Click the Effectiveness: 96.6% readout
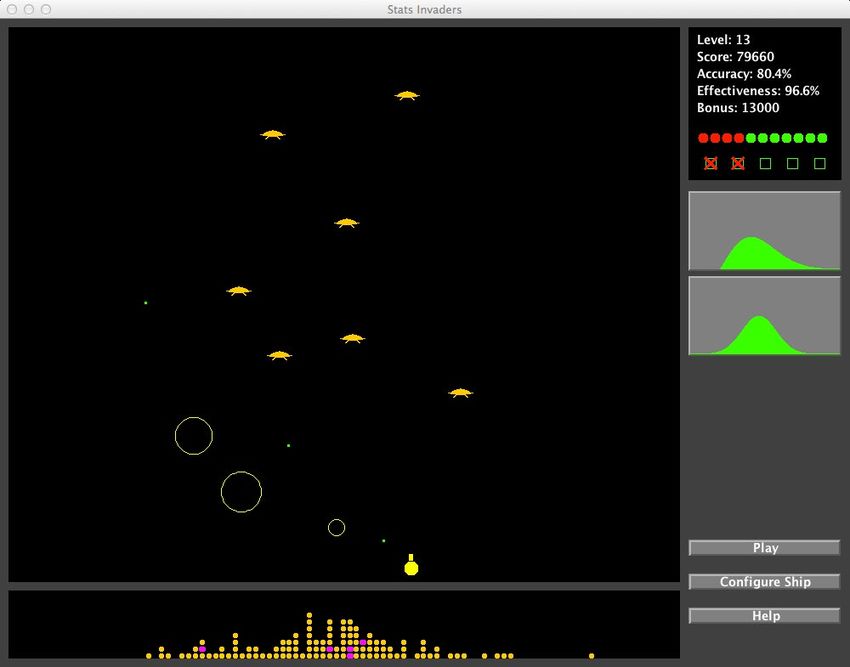Image resolution: width=850 pixels, height=667 pixels. tap(758, 91)
